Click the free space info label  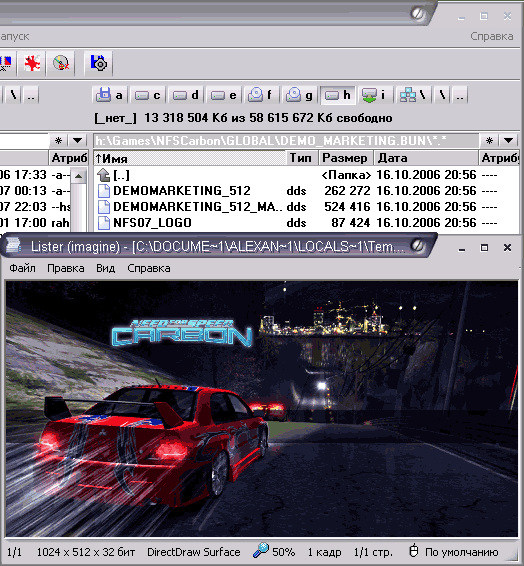(243, 118)
